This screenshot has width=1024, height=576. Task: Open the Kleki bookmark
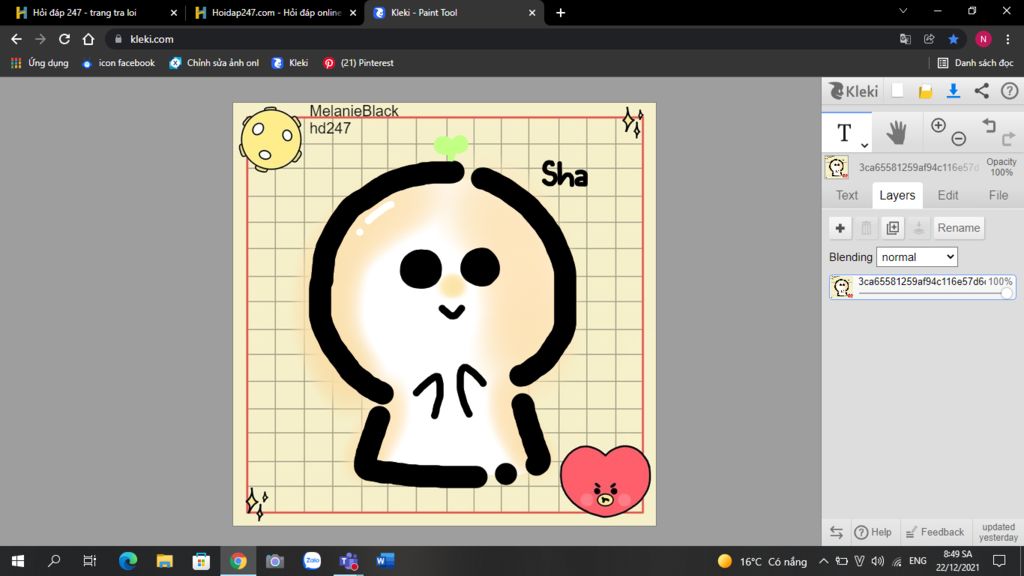click(290, 63)
